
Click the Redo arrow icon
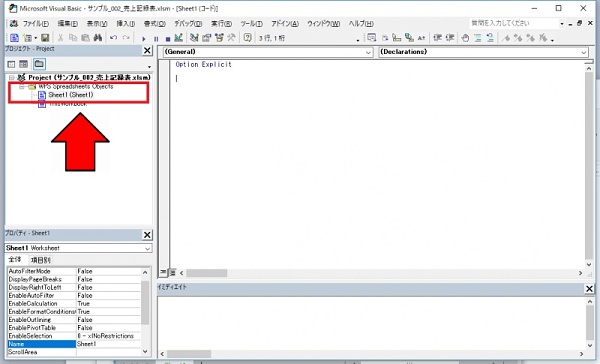[126, 38]
